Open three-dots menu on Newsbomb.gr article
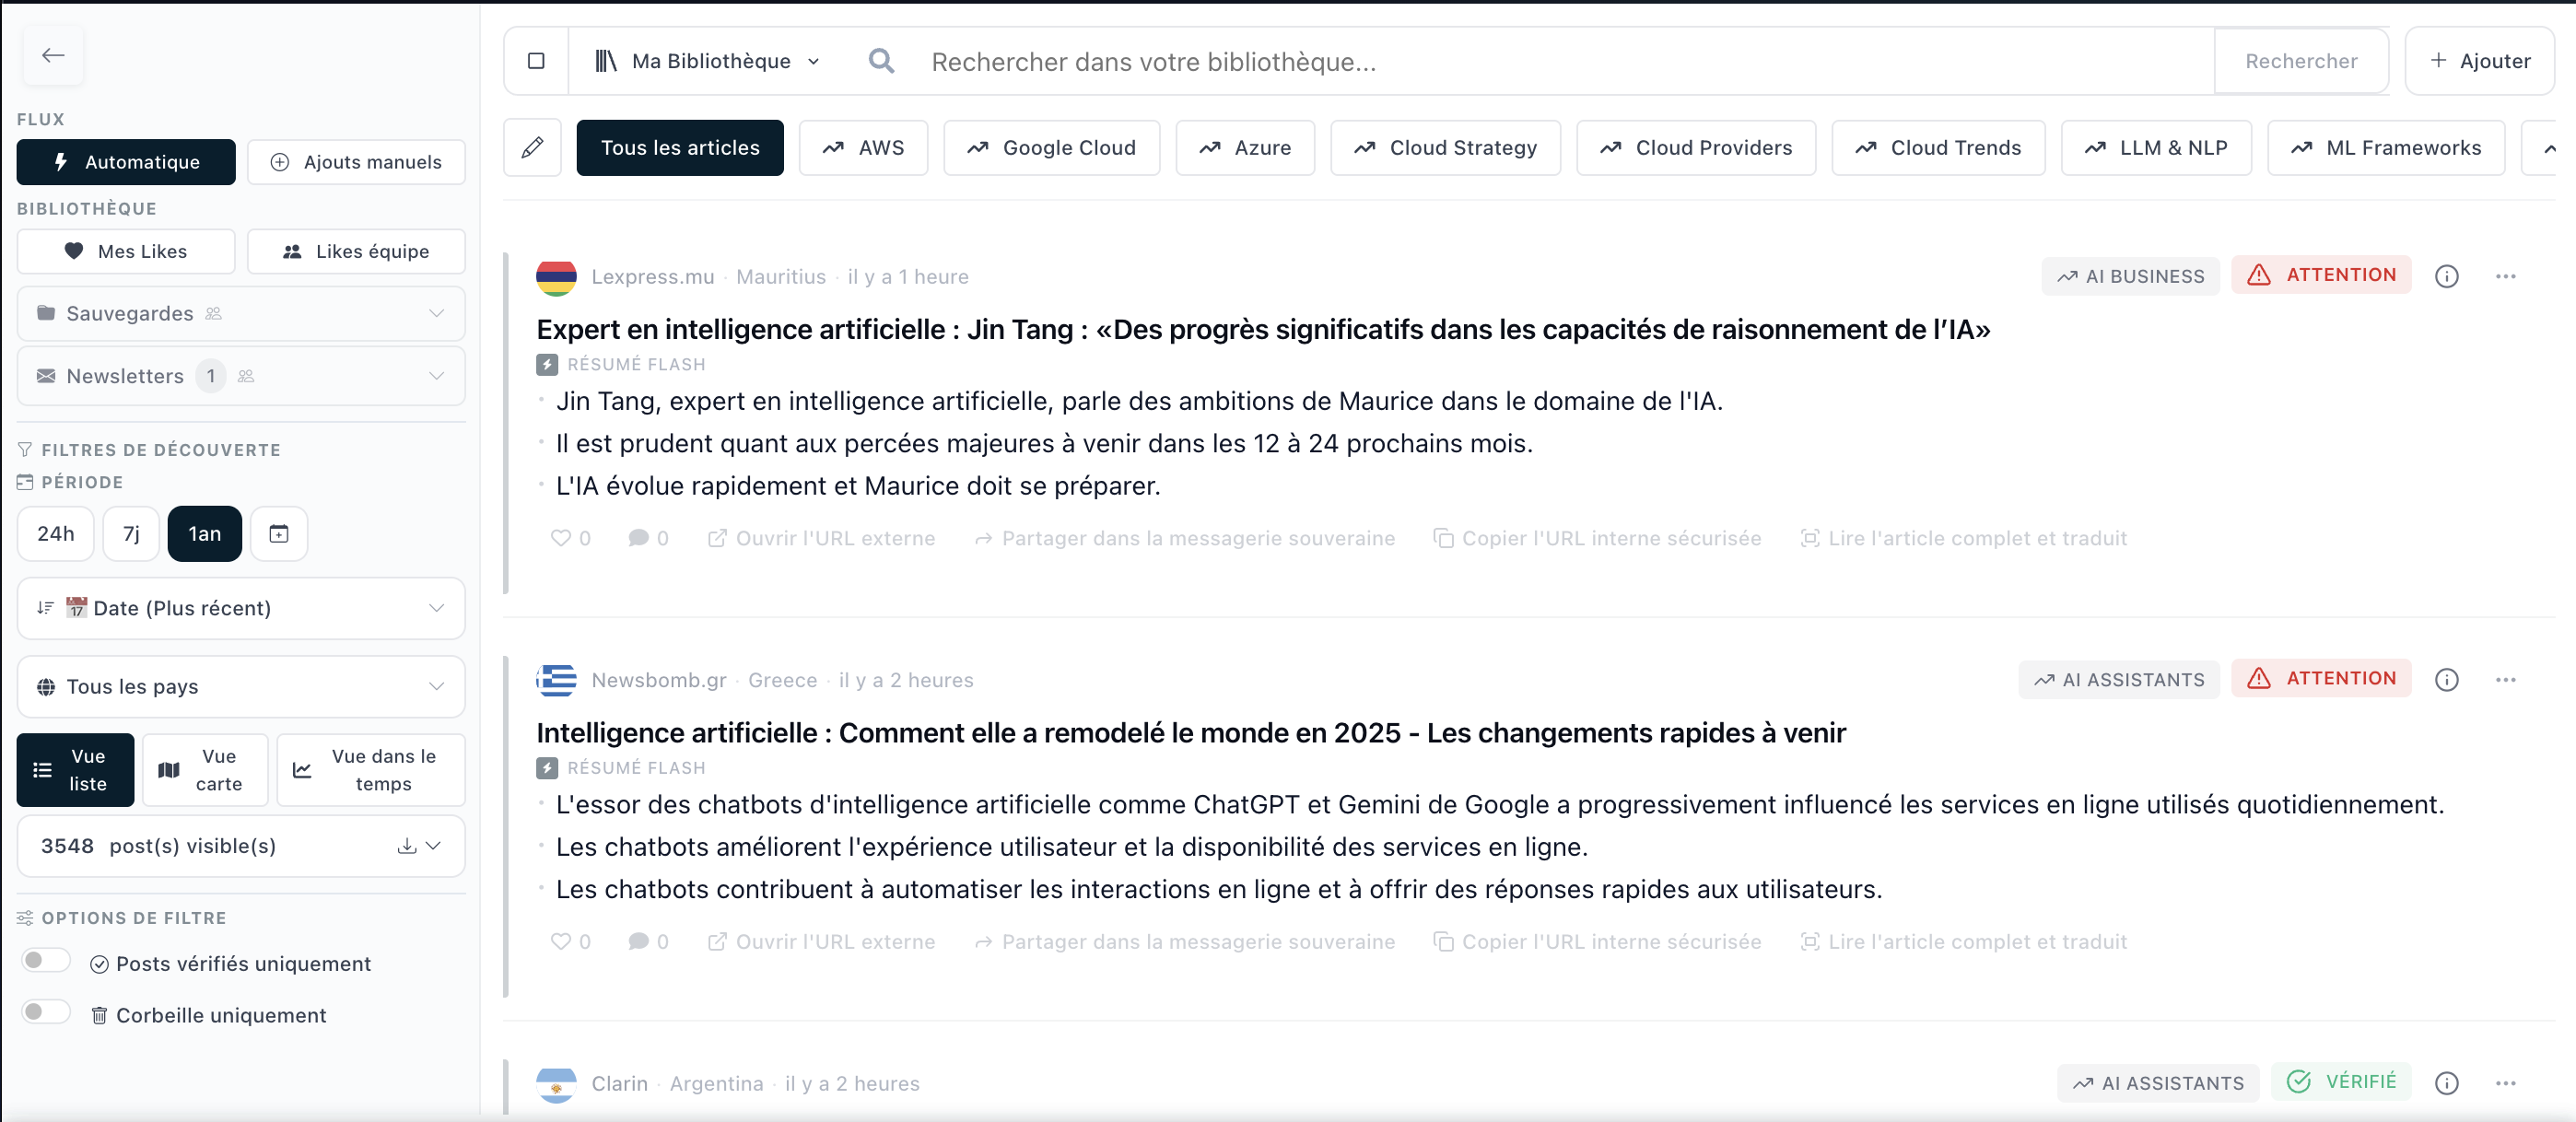Viewport: 2576px width, 1122px height. (x=2505, y=680)
